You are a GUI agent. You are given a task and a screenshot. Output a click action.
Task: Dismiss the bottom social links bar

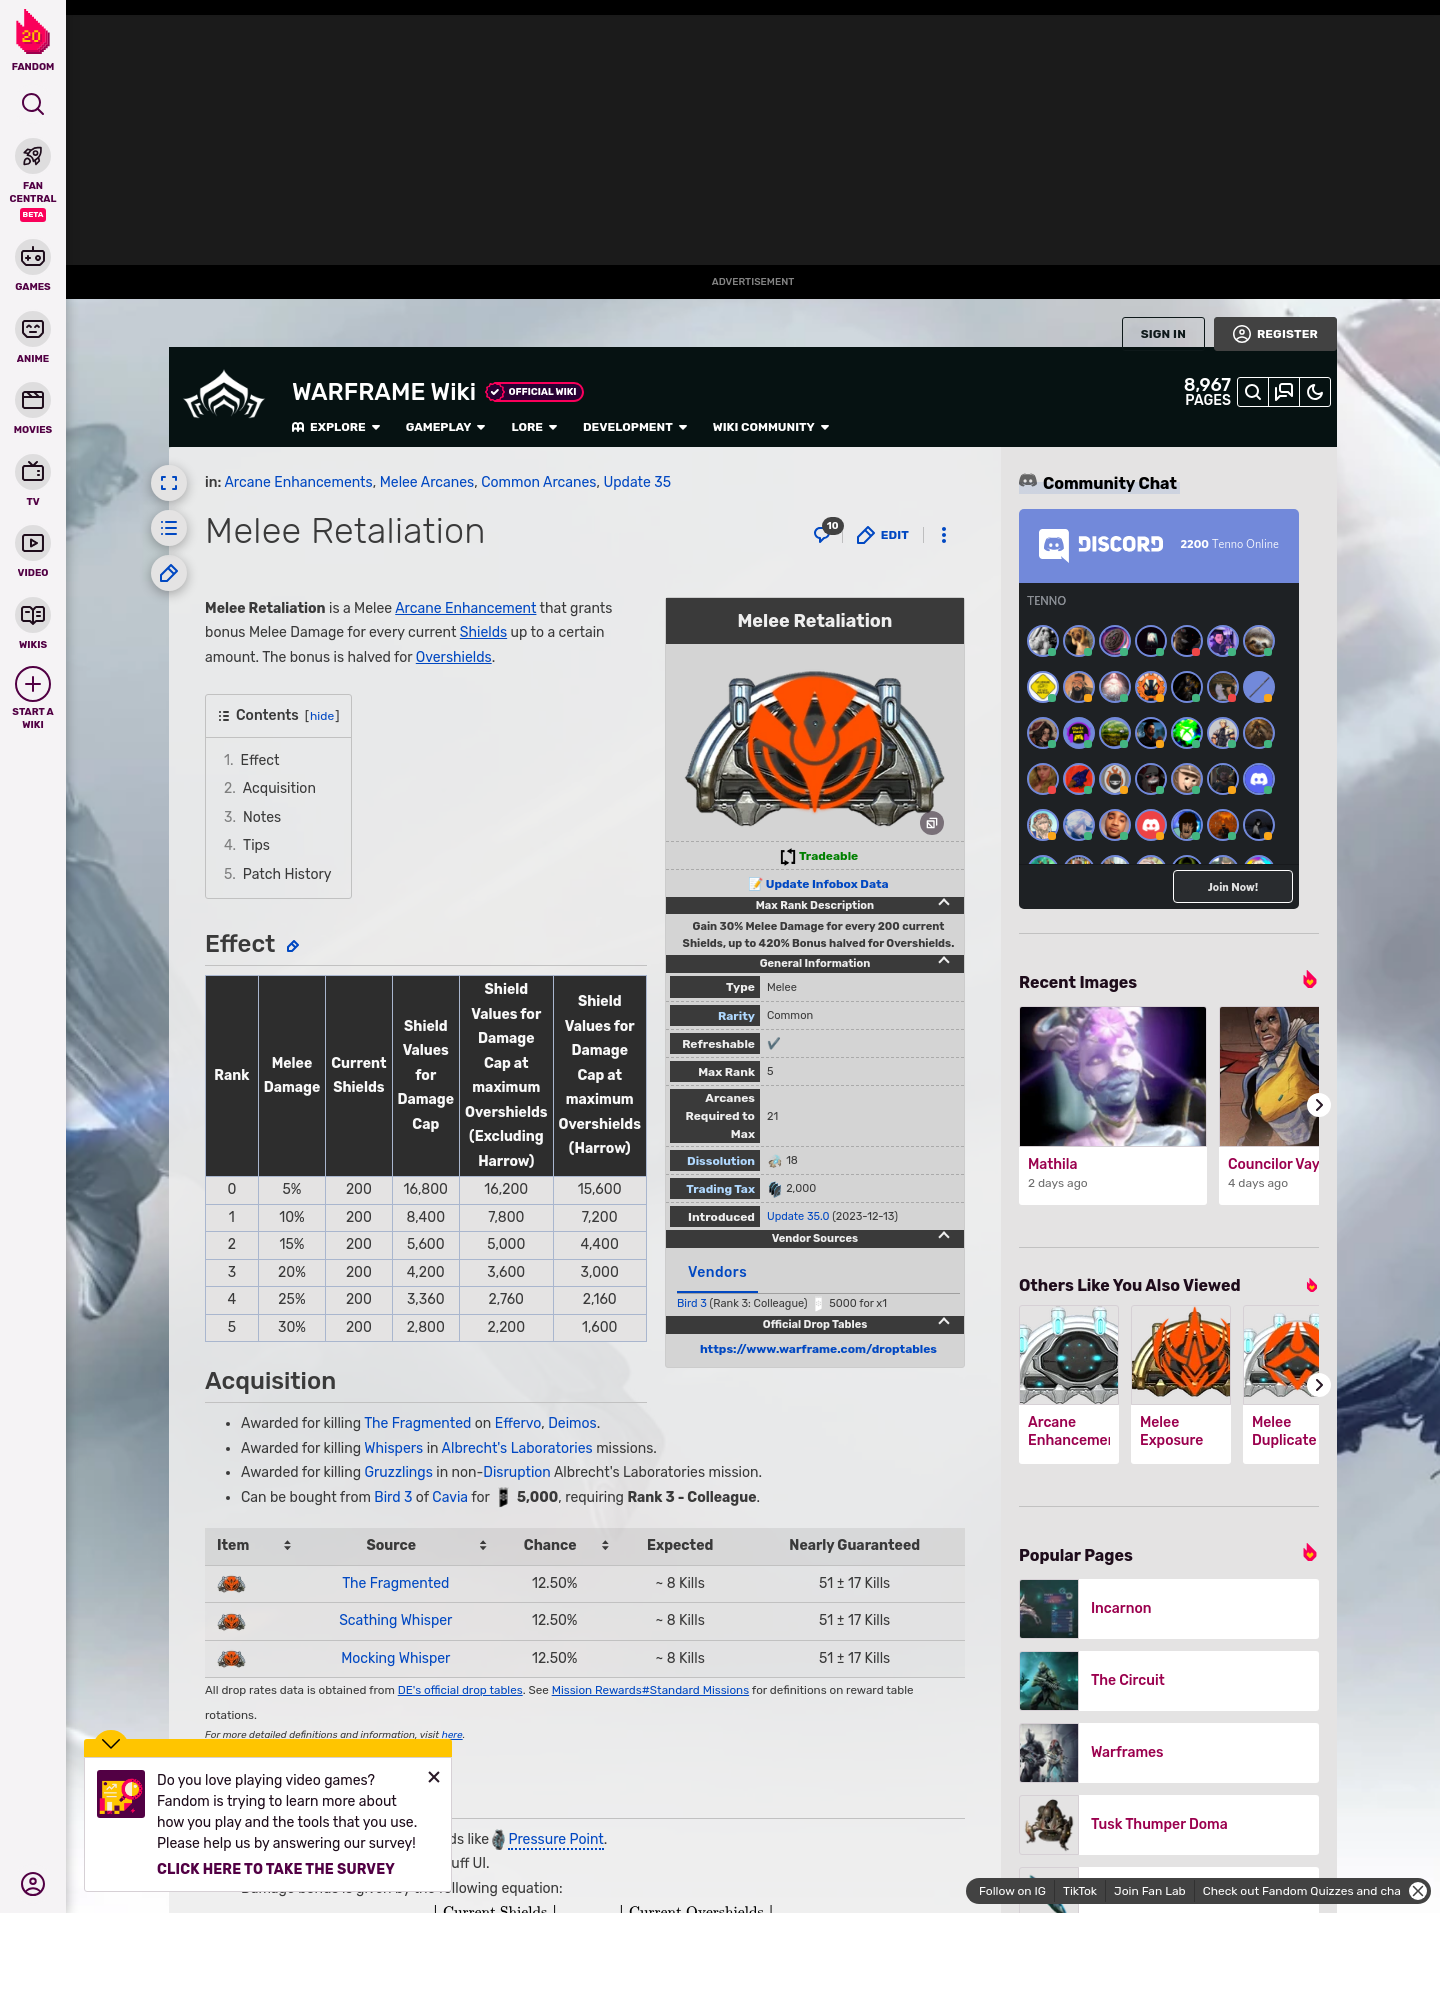pyautogui.click(x=1418, y=1891)
